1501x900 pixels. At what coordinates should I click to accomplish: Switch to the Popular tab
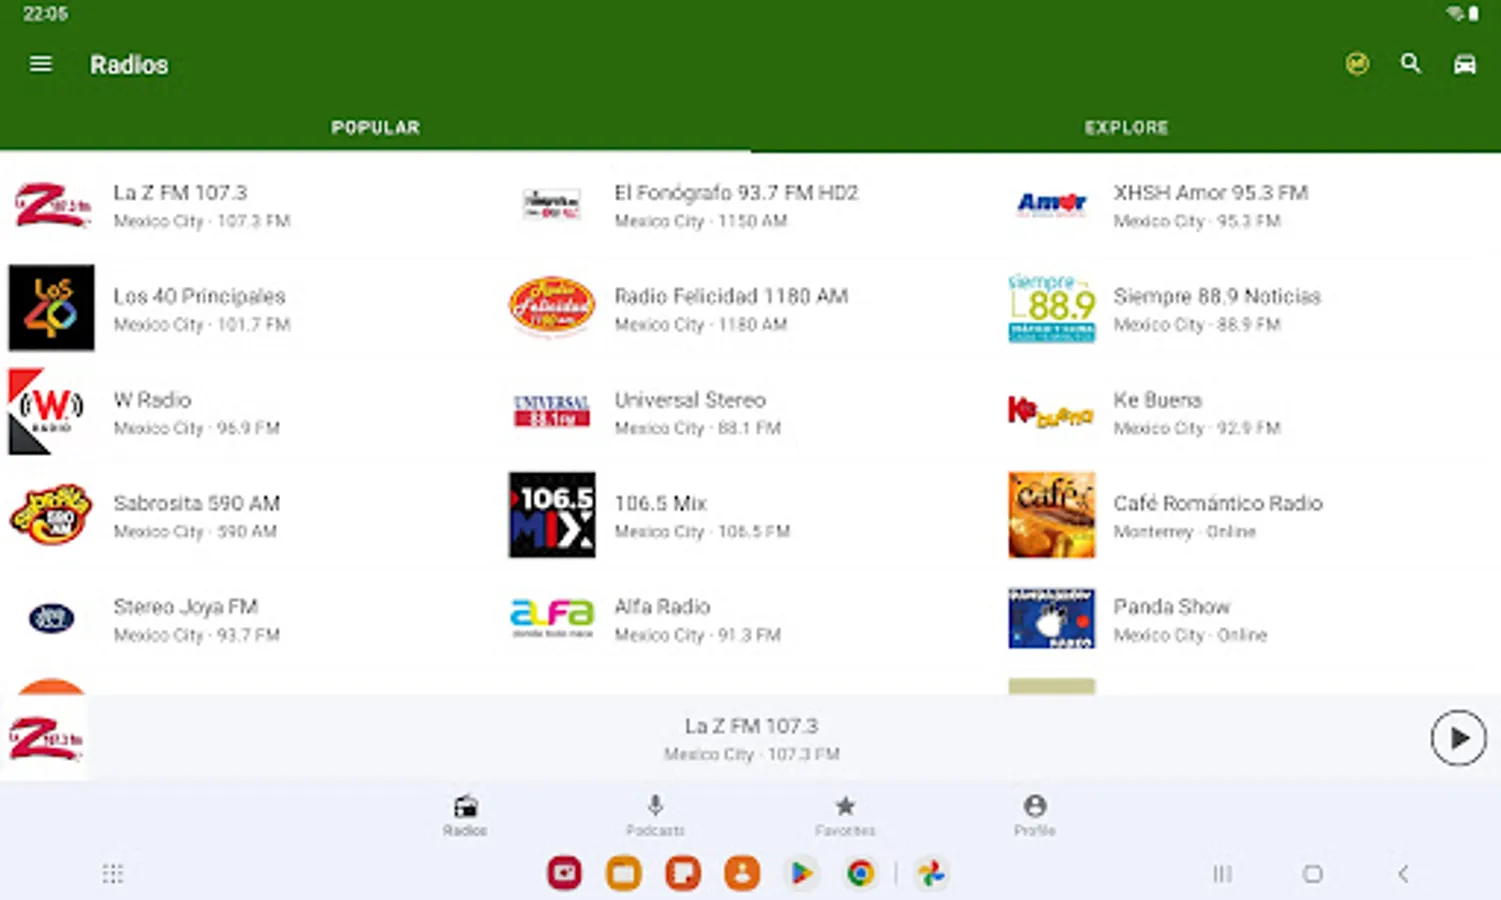pyautogui.click(x=375, y=128)
